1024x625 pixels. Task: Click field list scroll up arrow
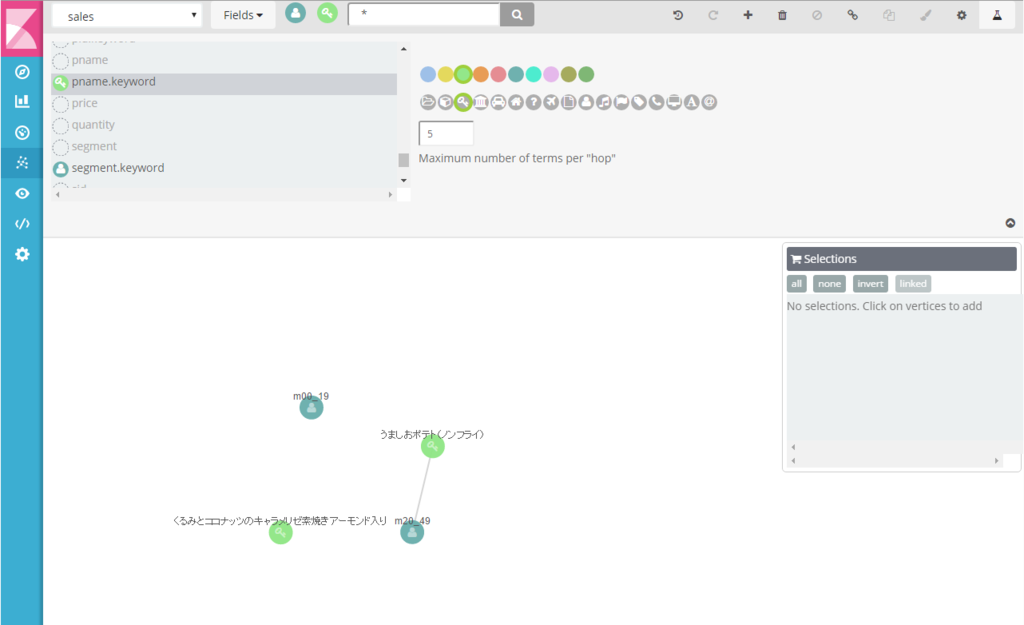[x=404, y=49]
